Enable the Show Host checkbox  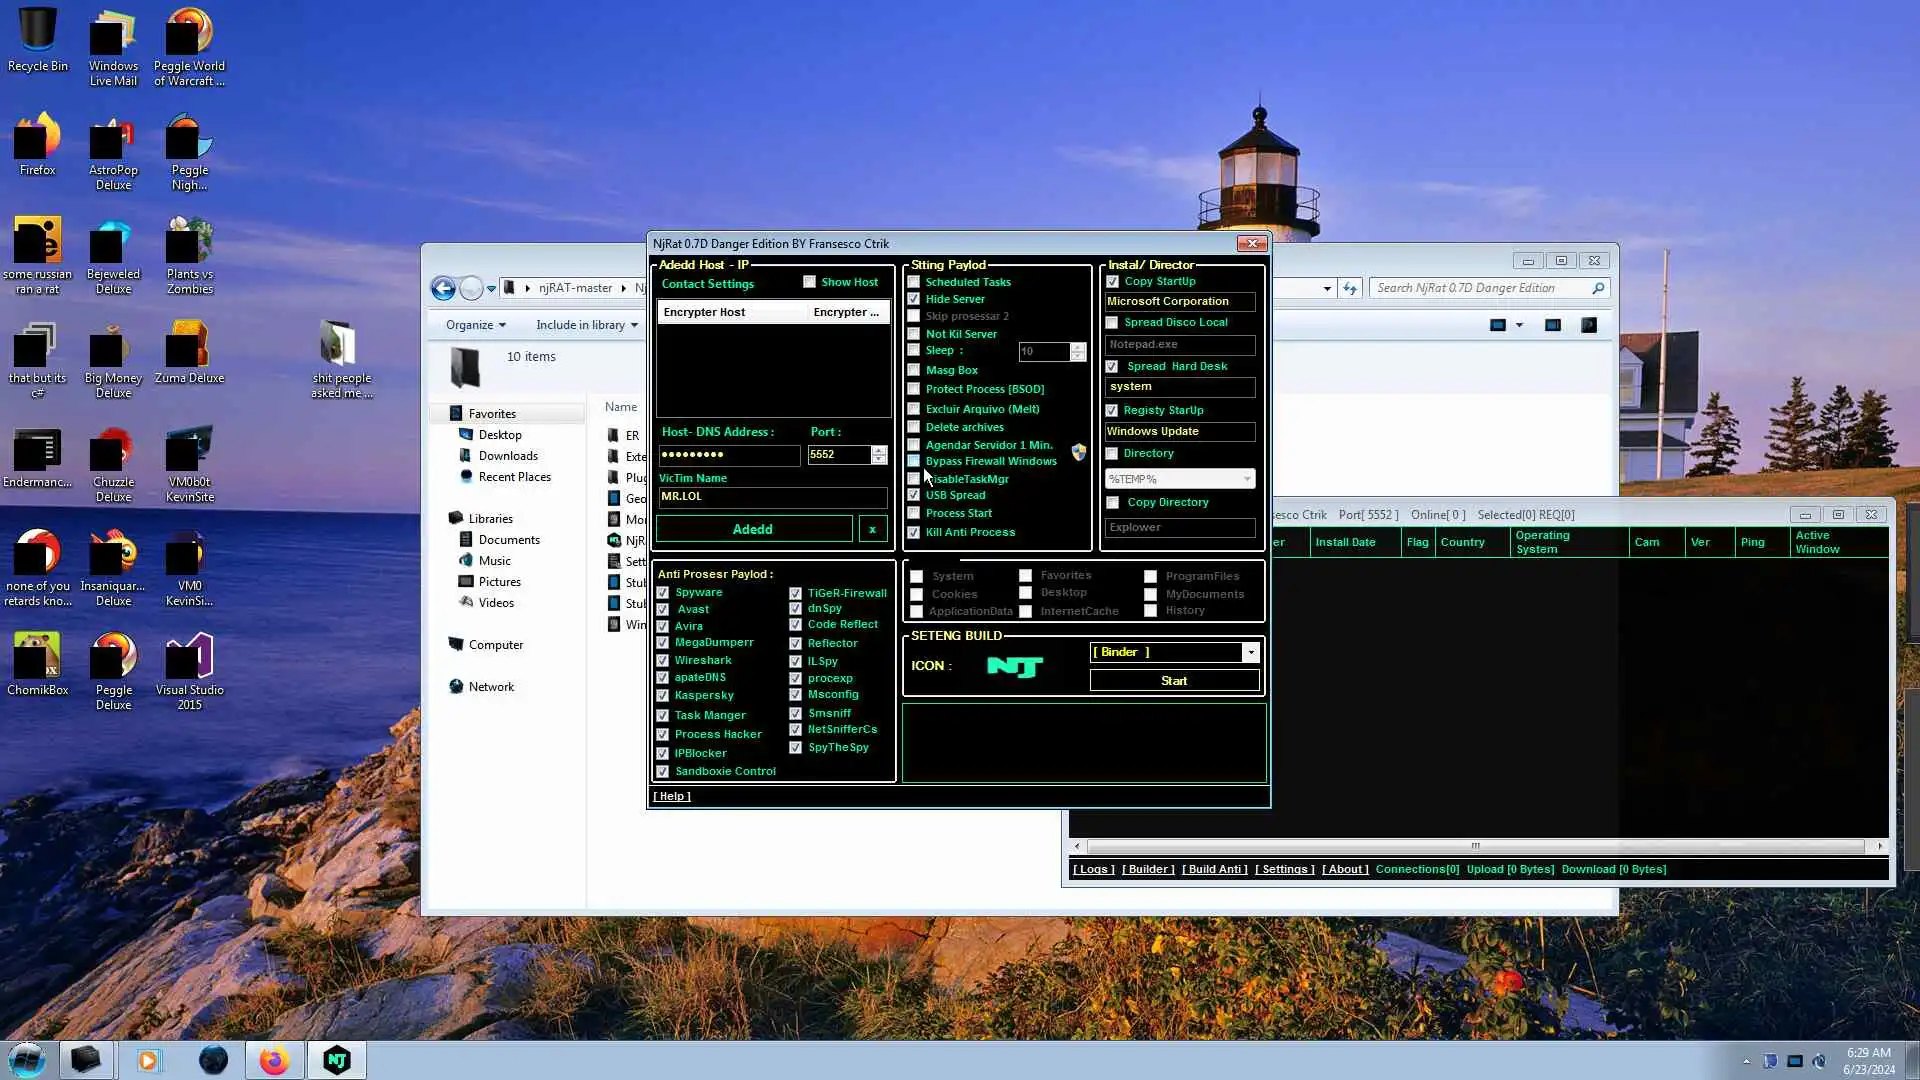809,282
